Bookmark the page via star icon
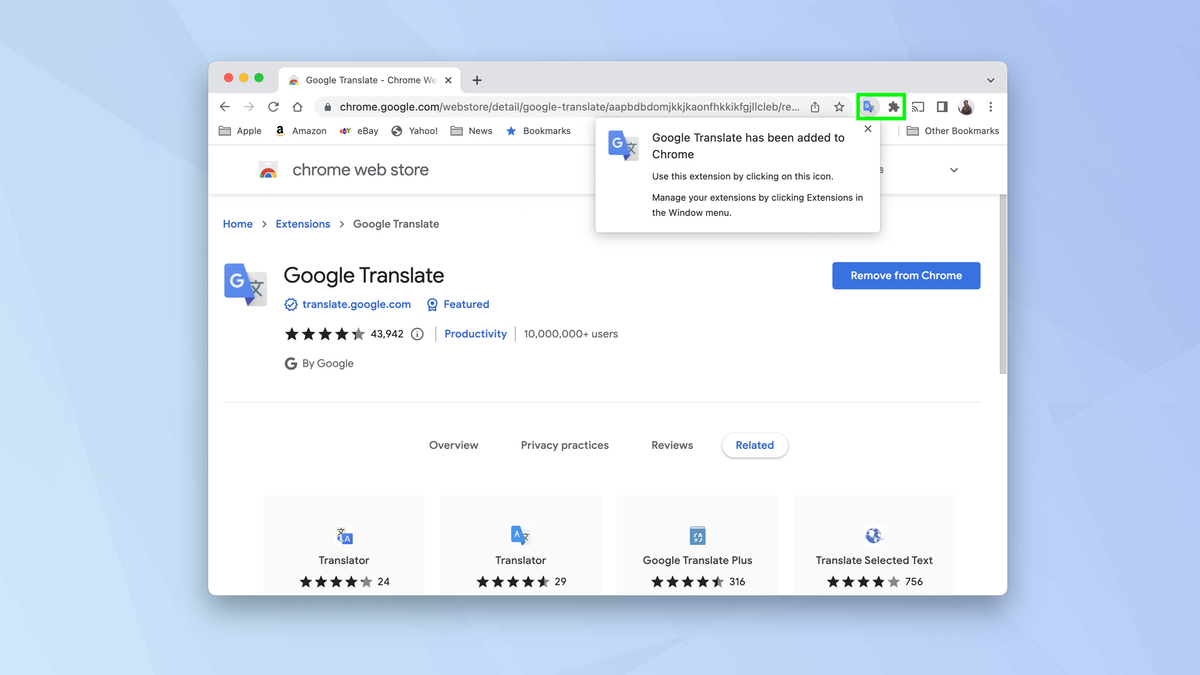The width and height of the screenshot is (1200, 675). pos(839,106)
